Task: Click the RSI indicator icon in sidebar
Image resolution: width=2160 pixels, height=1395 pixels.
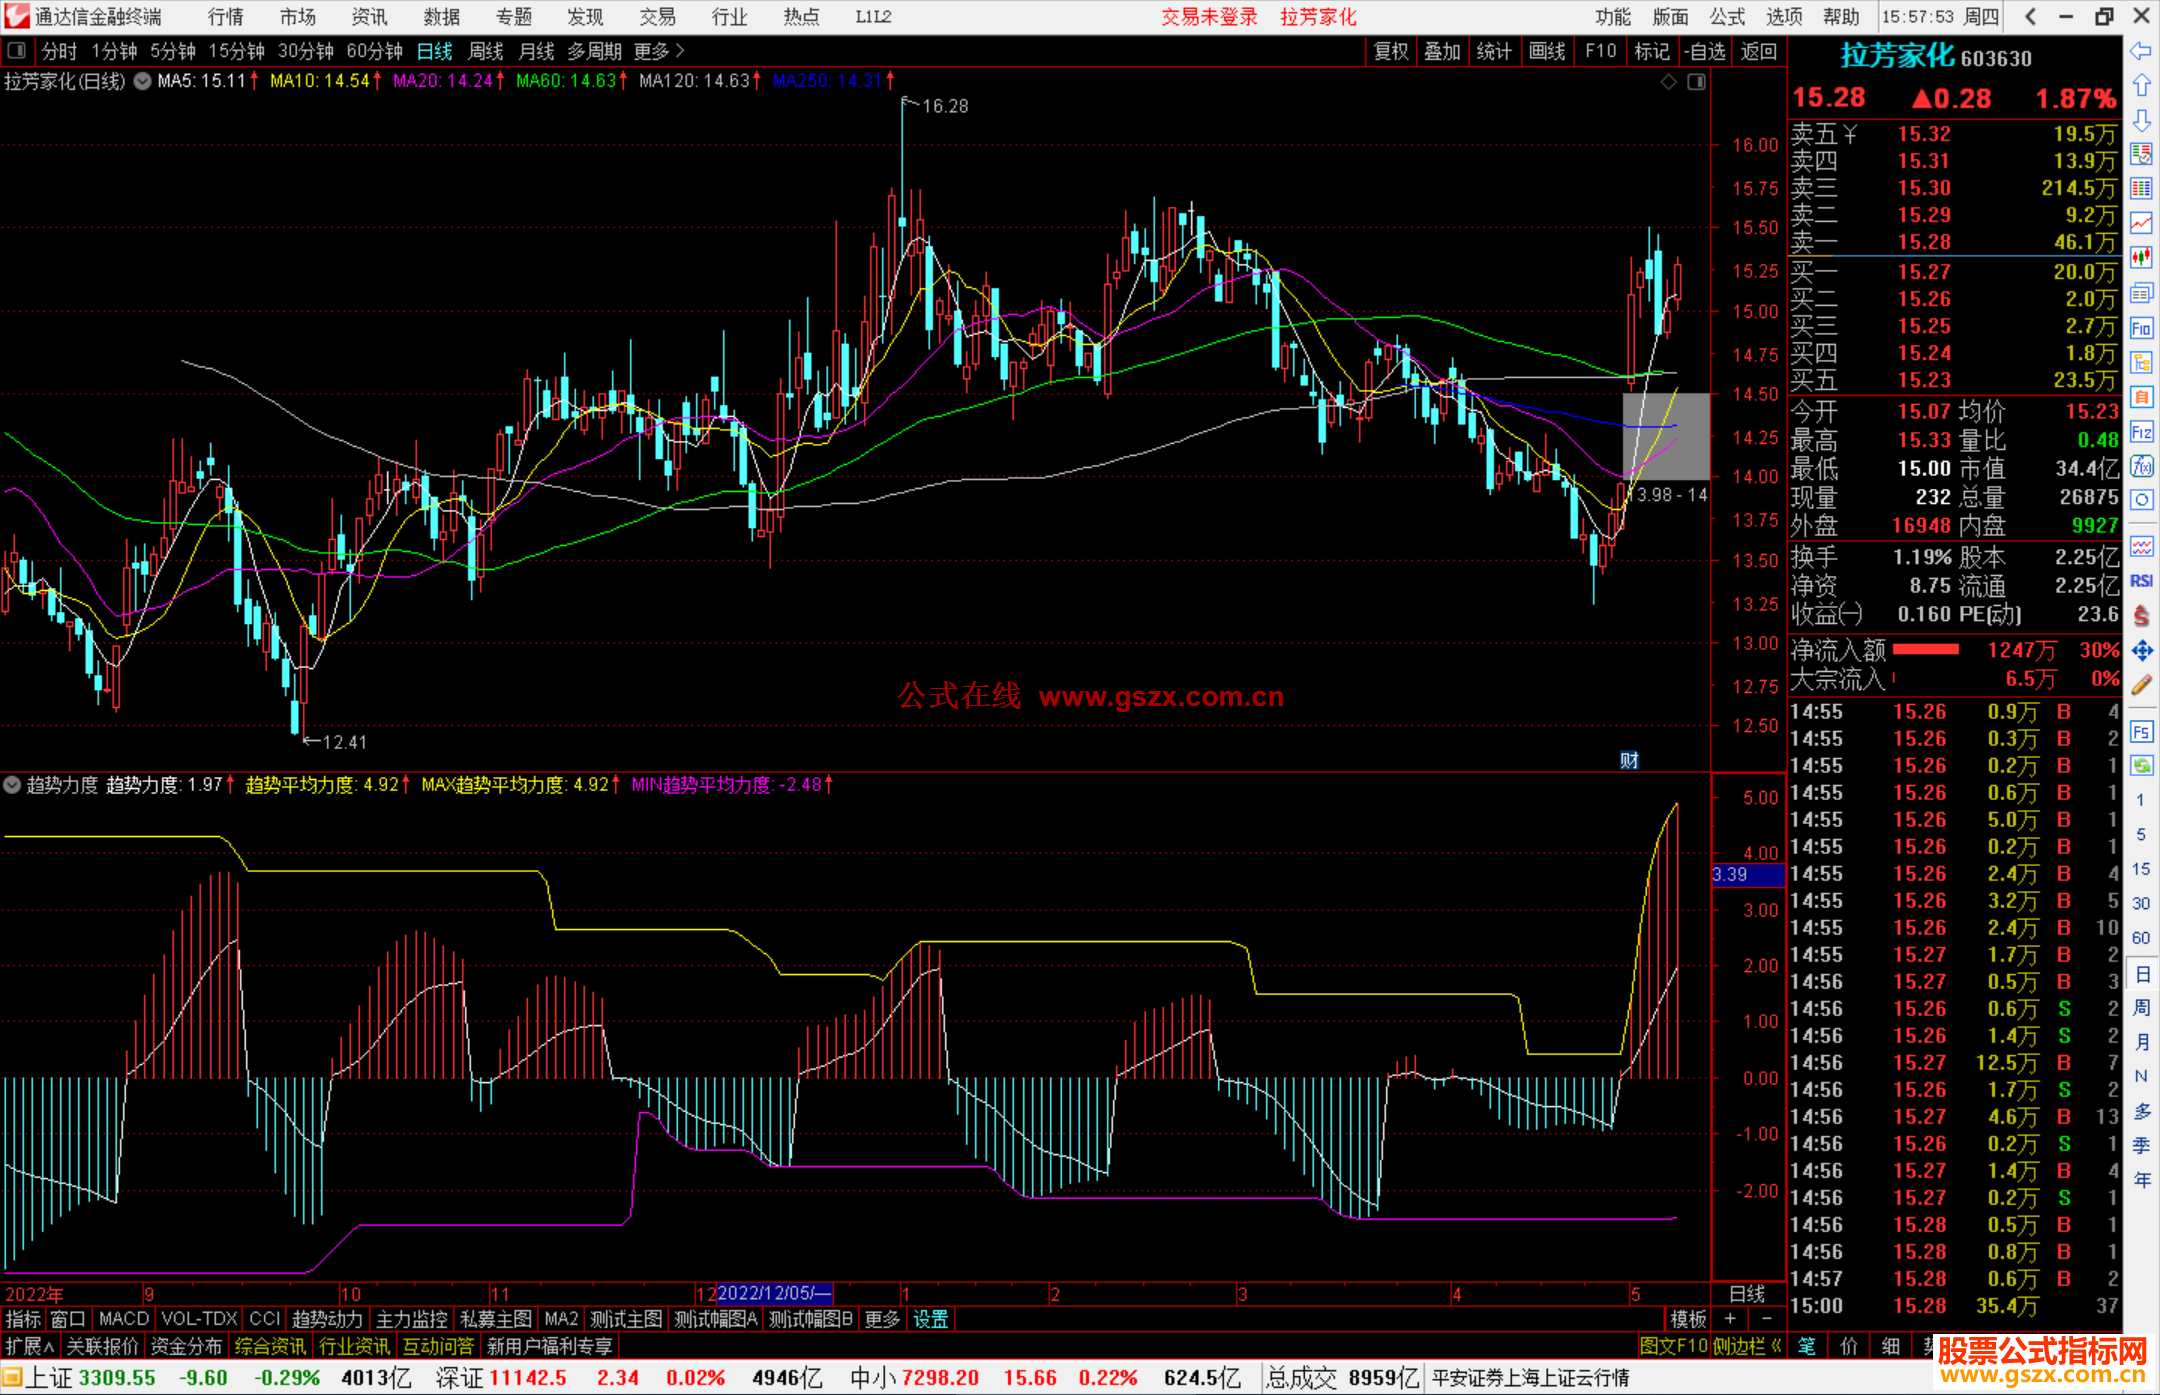Action: tap(2141, 581)
